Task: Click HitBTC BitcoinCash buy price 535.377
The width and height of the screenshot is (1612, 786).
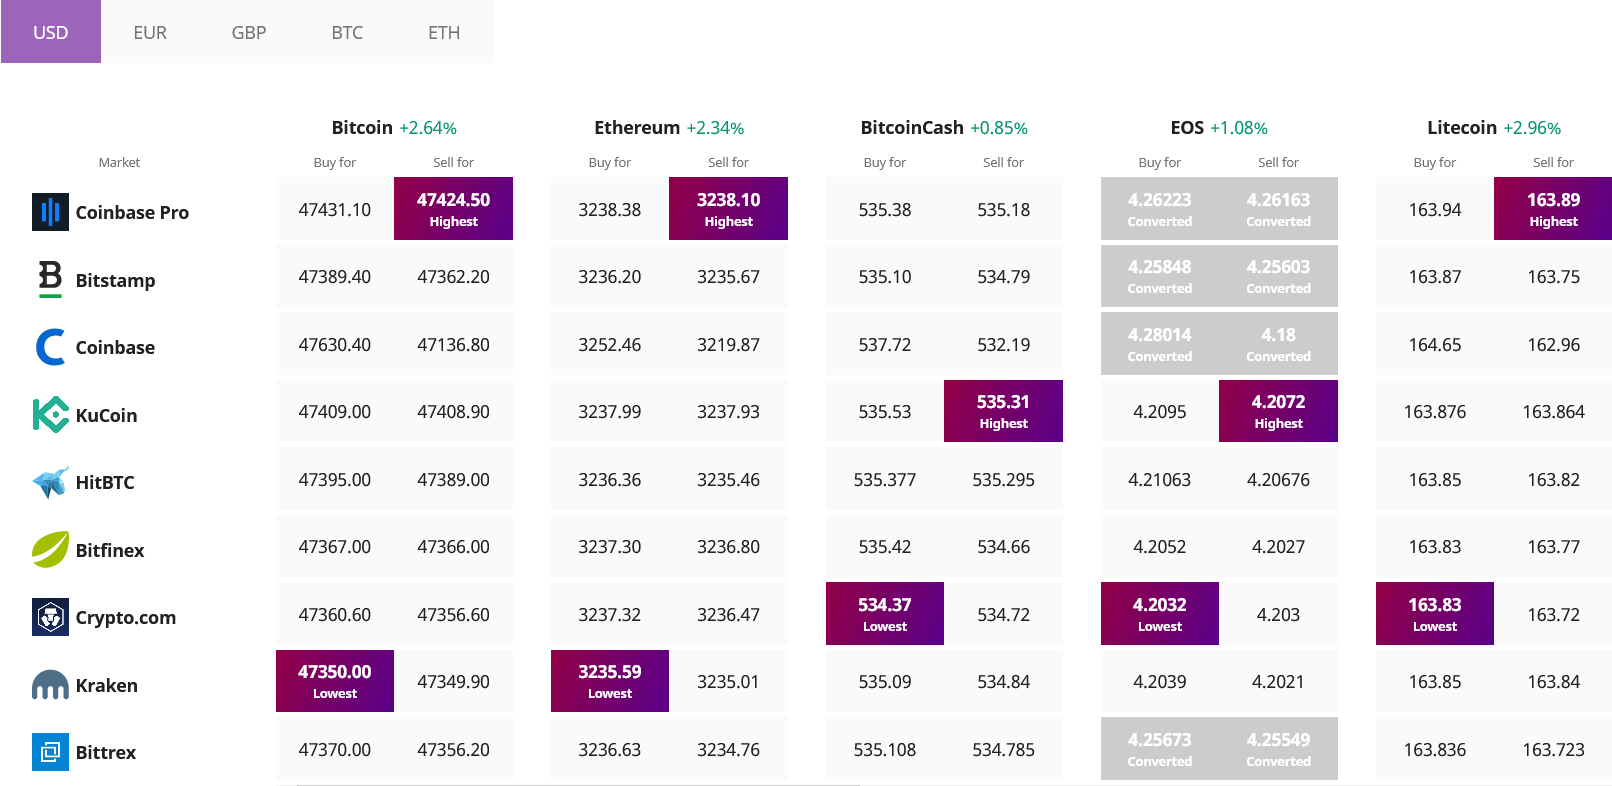Action: point(885,479)
